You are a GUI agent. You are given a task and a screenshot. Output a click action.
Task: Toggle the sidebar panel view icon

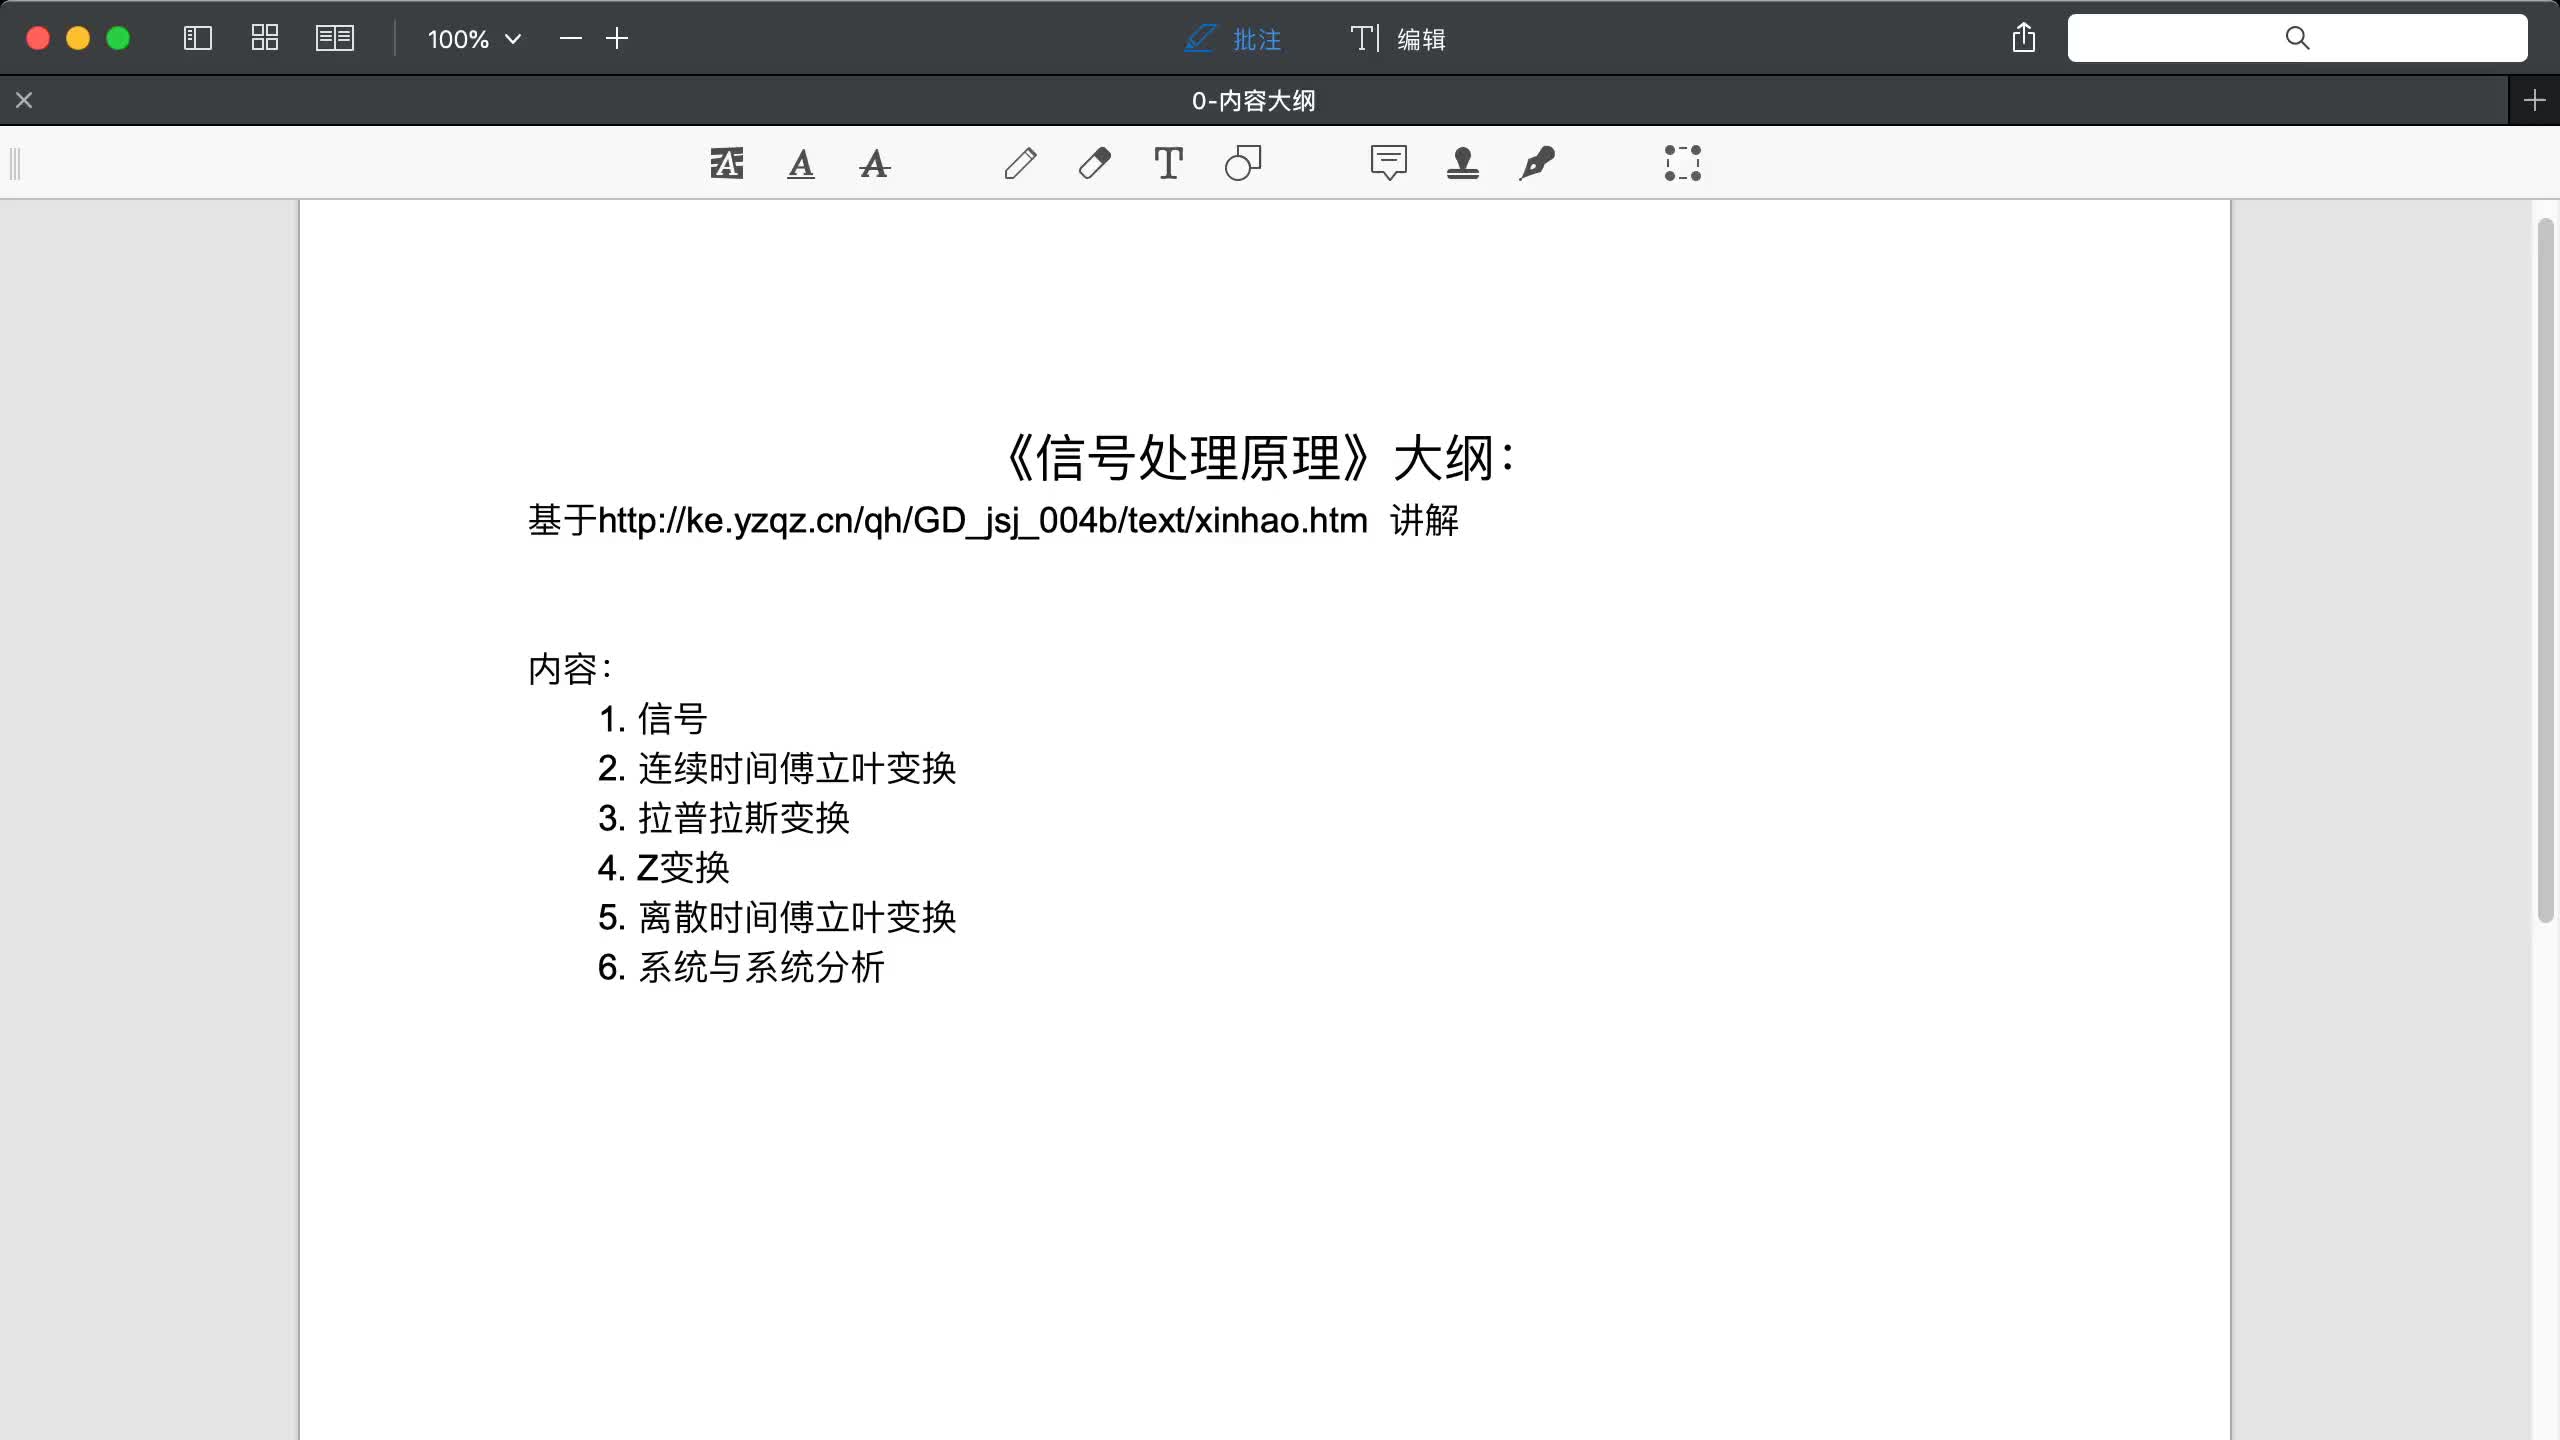coord(198,38)
